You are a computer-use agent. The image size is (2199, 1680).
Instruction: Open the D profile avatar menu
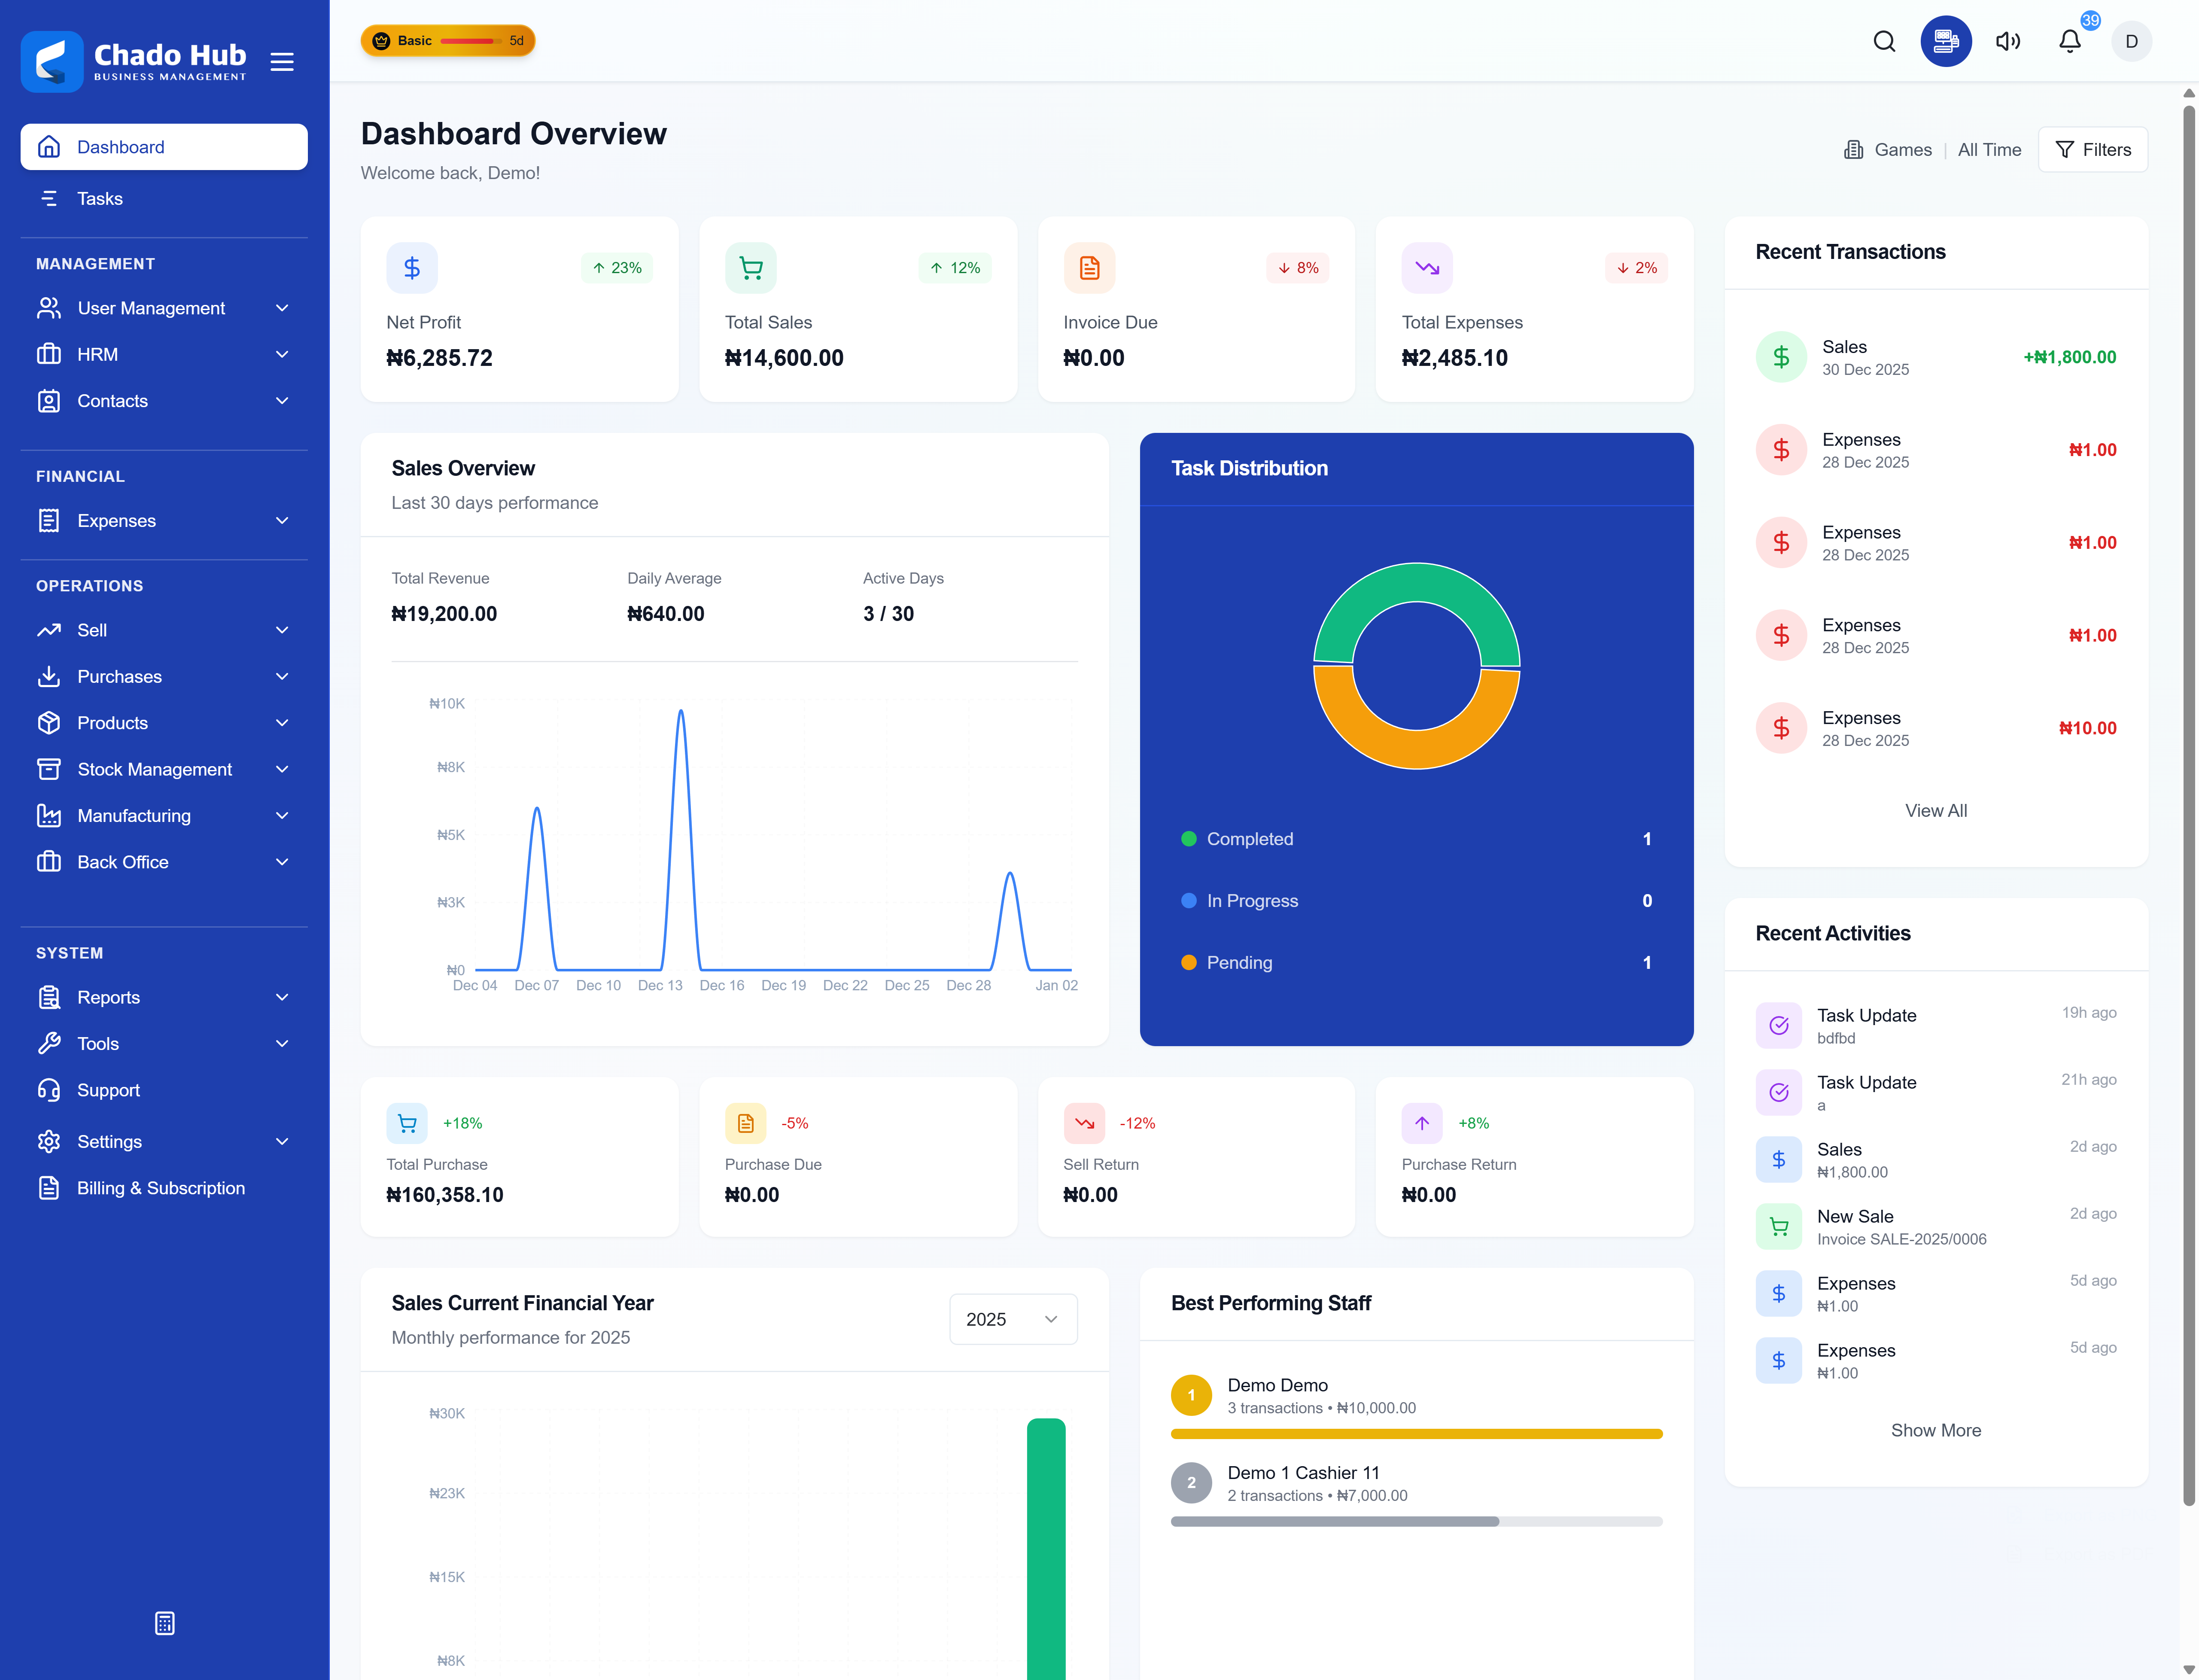click(2132, 41)
